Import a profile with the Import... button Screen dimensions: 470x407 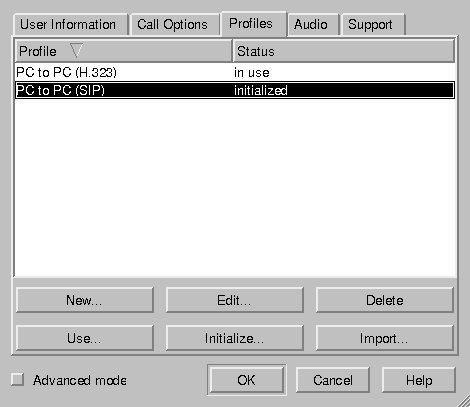click(385, 338)
